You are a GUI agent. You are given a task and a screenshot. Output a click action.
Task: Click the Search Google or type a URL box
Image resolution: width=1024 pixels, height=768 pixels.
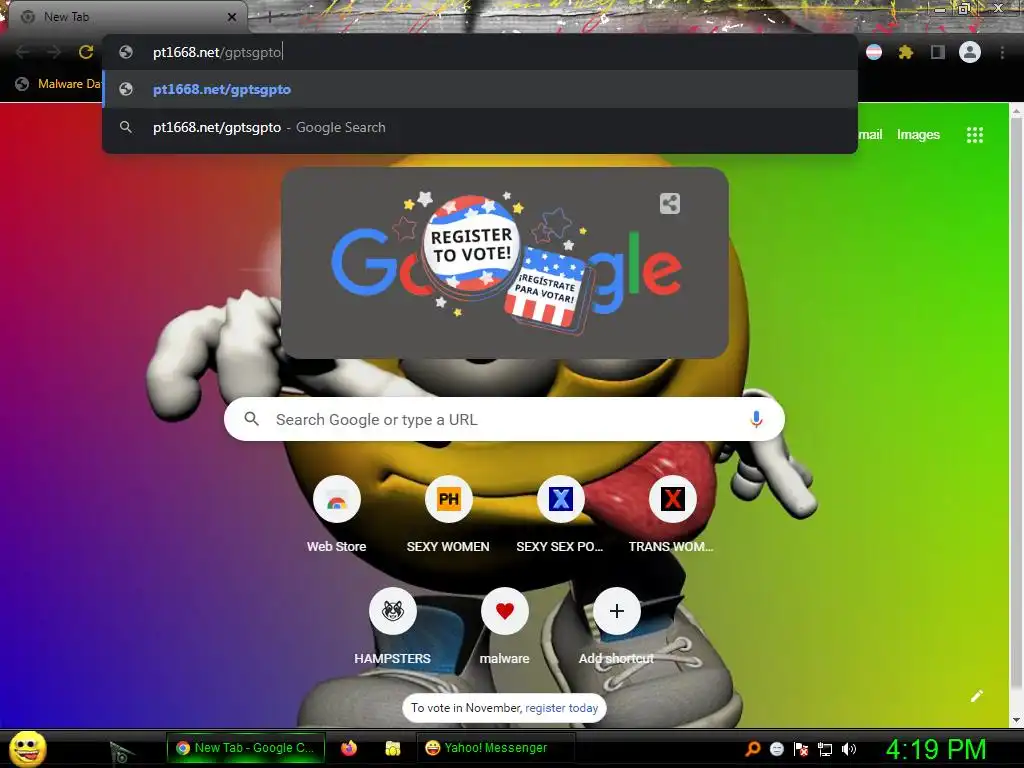point(504,419)
